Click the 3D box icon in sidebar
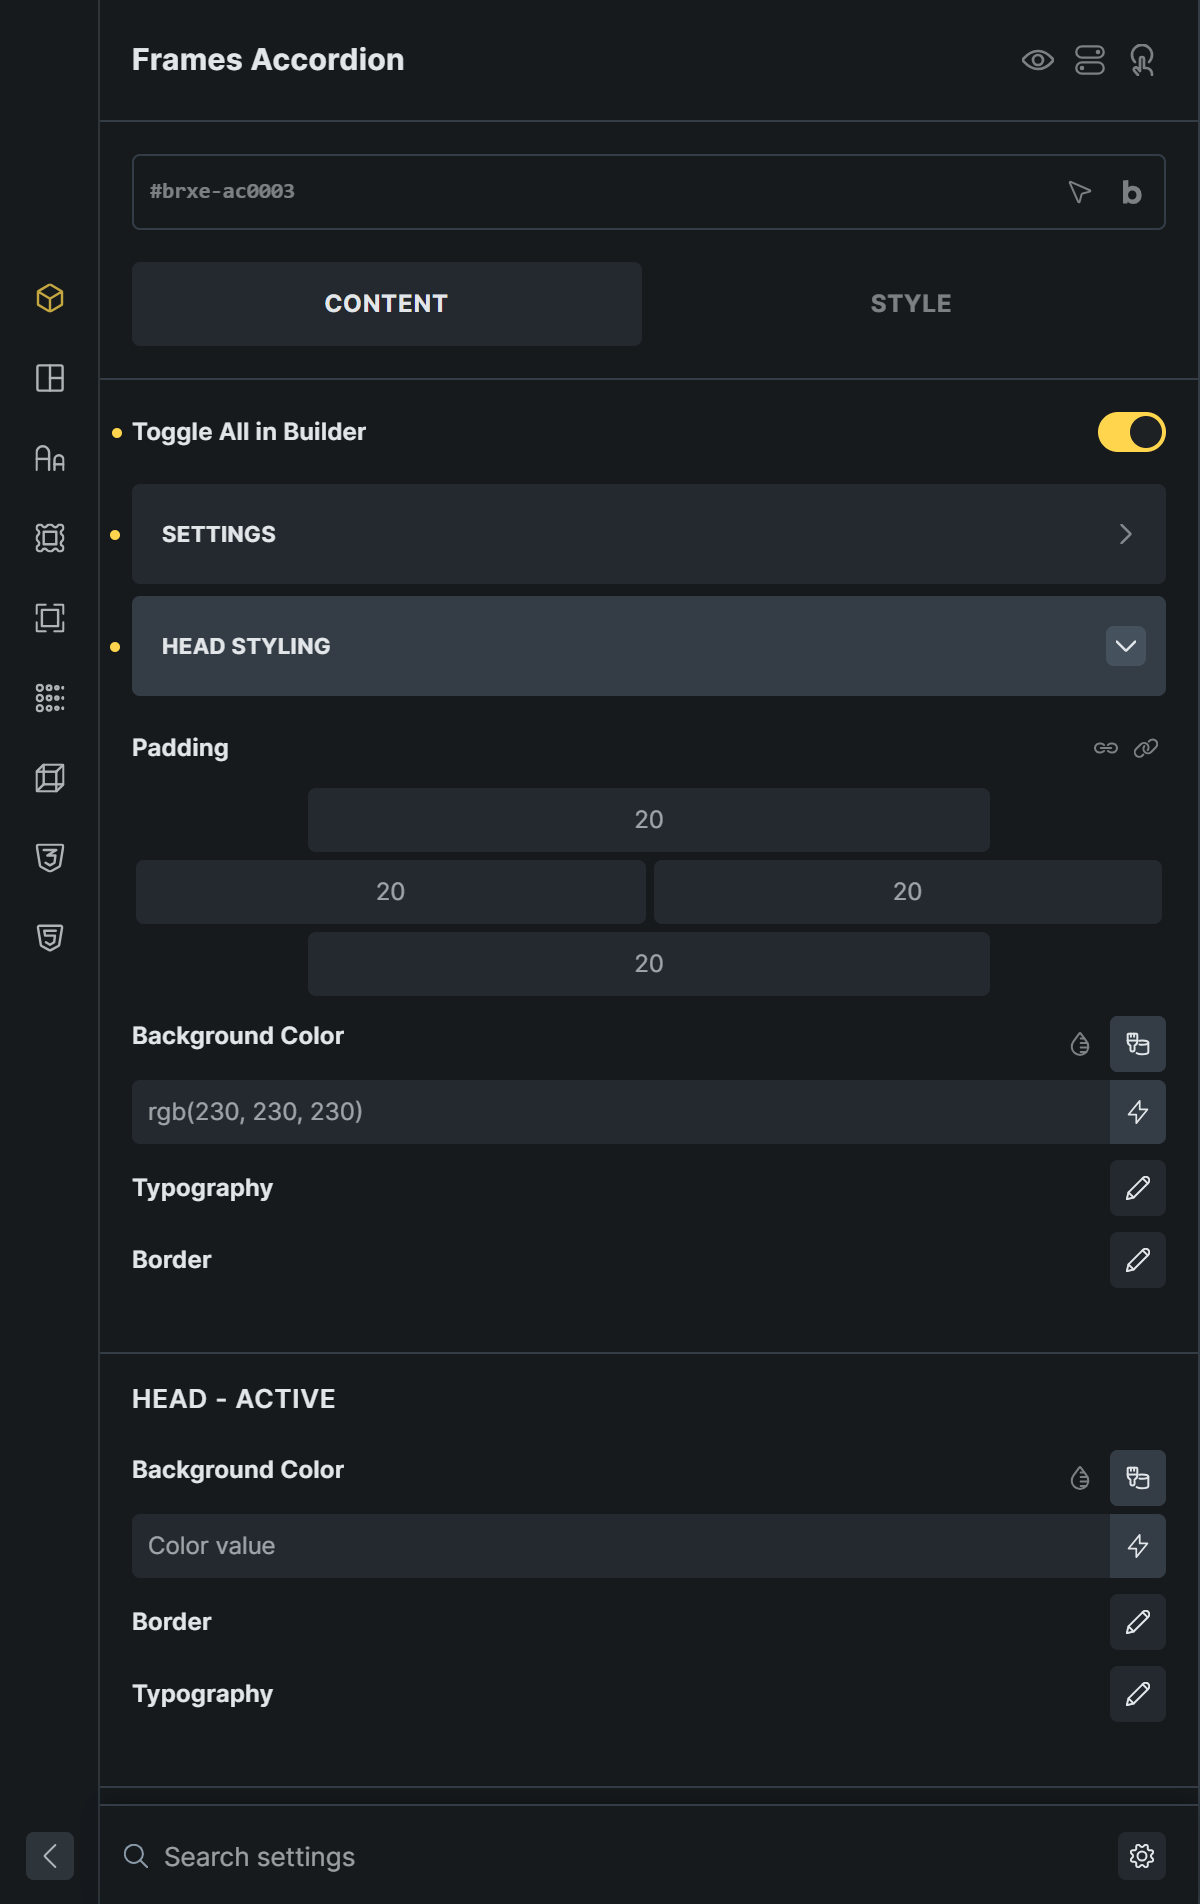The height and width of the screenshot is (1904, 1200). [x=50, y=778]
